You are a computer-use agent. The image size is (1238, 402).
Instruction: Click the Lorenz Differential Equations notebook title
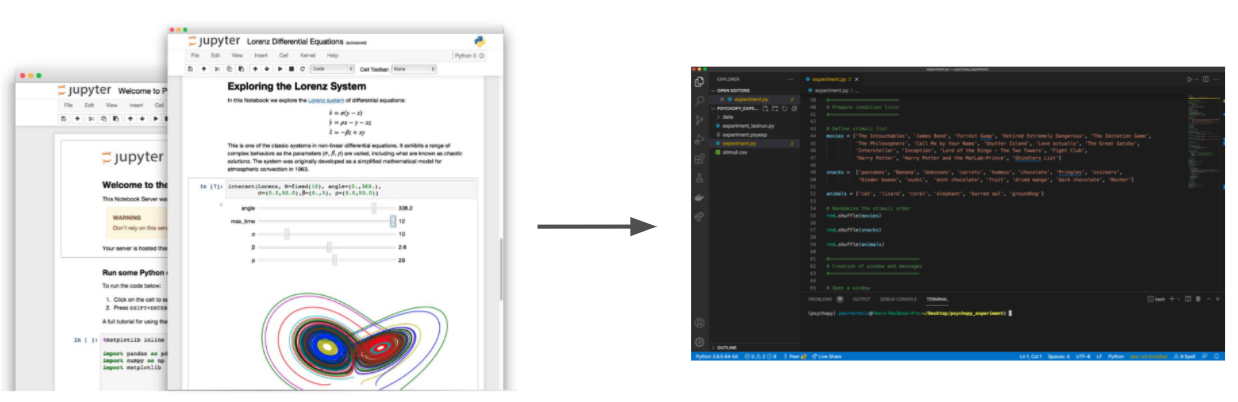point(295,42)
